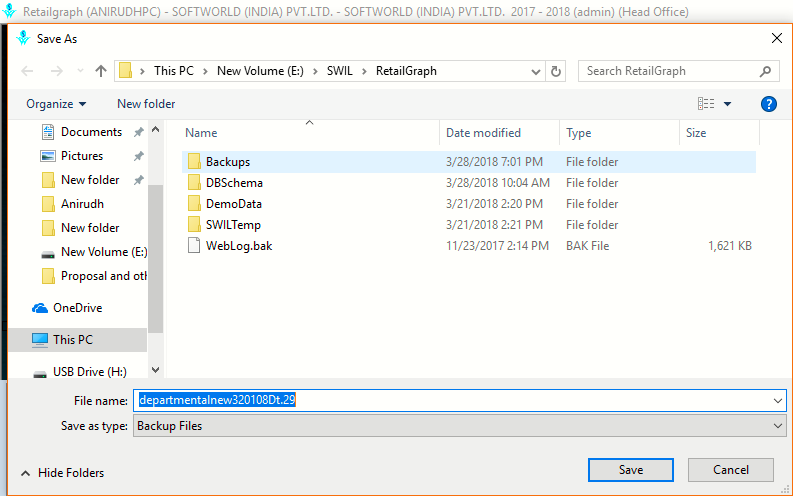Click the Backups folder icon

click(x=194, y=162)
